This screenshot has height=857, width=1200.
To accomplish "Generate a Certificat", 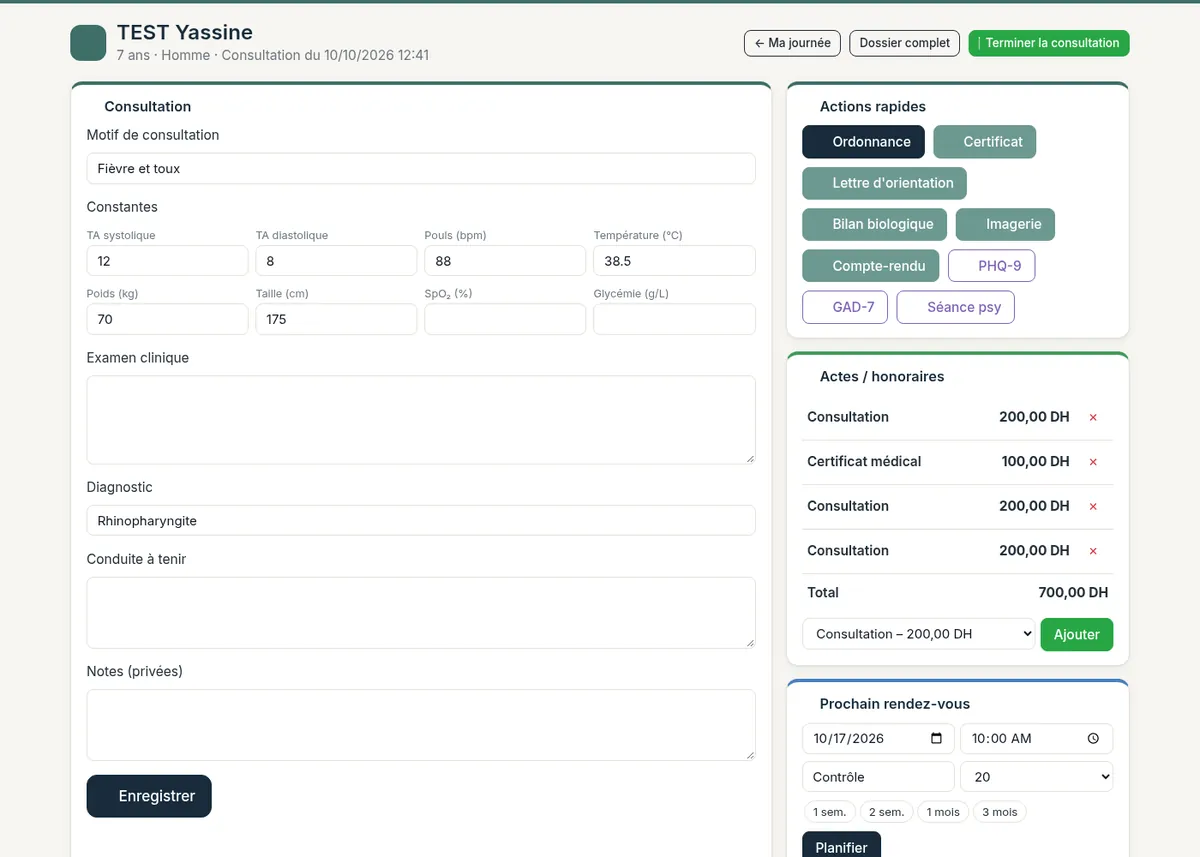I will (985, 142).
